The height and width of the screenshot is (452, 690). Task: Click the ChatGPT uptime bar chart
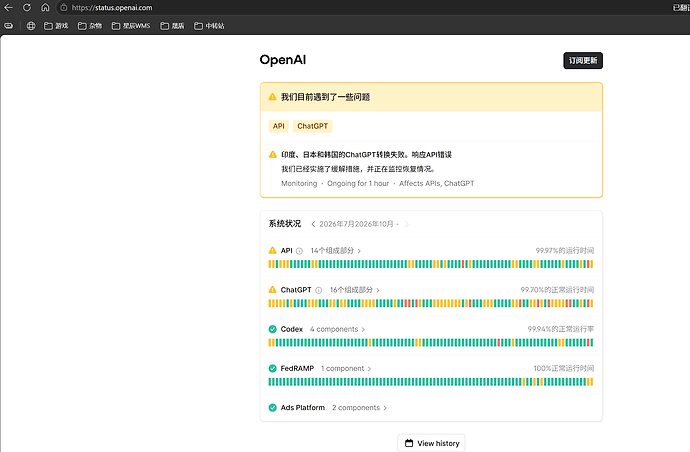tap(431, 303)
